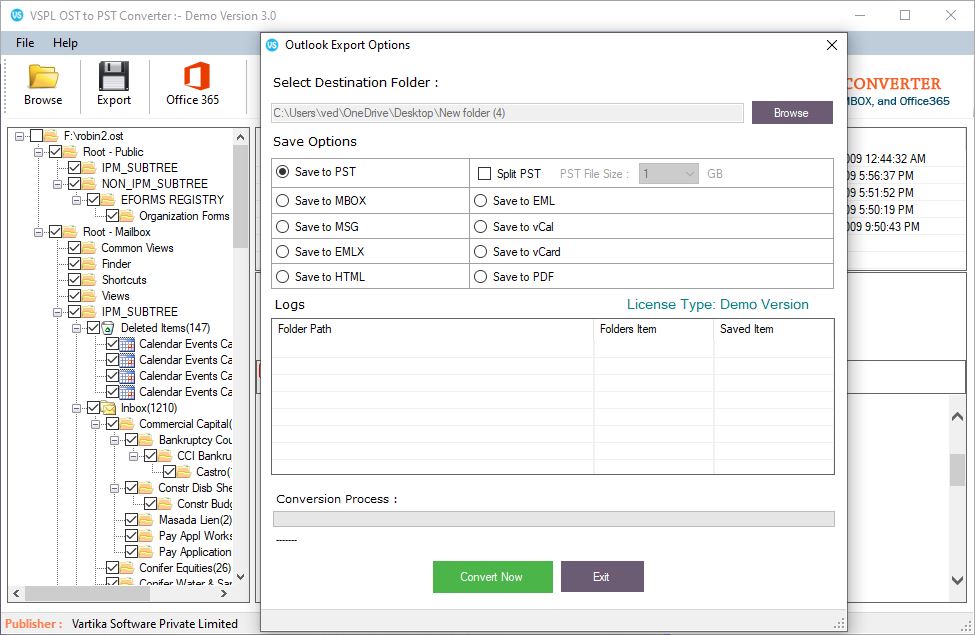Select the Save to PDF option
The image size is (975, 635).
coord(480,277)
